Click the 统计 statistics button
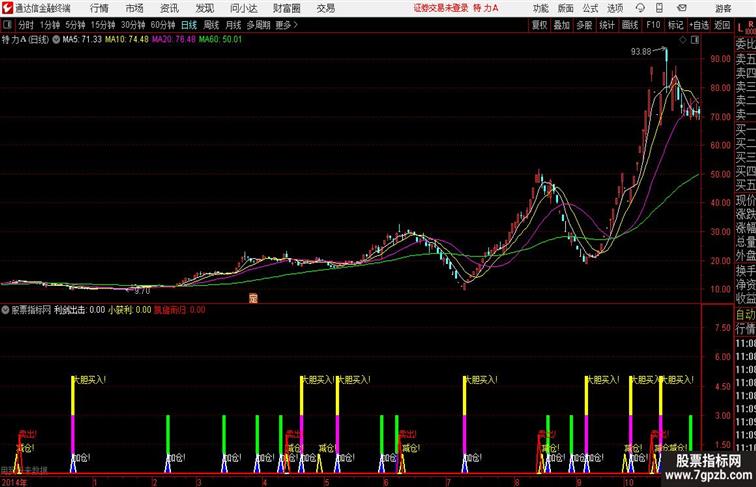Viewport: 756px width, 487px height. (x=607, y=25)
